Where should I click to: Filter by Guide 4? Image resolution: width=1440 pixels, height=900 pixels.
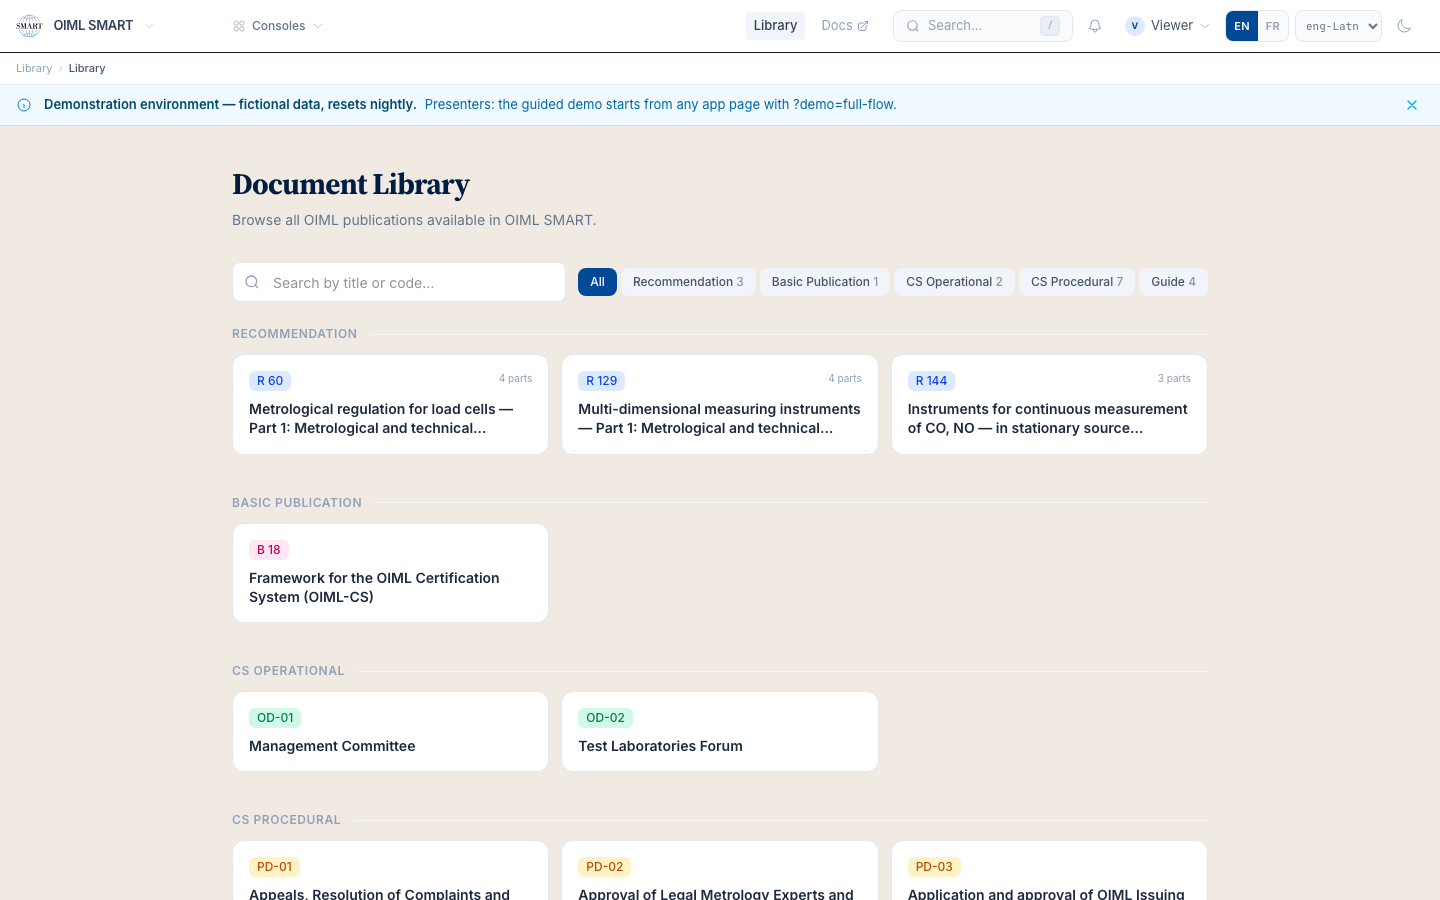(x=1173, y=282)
